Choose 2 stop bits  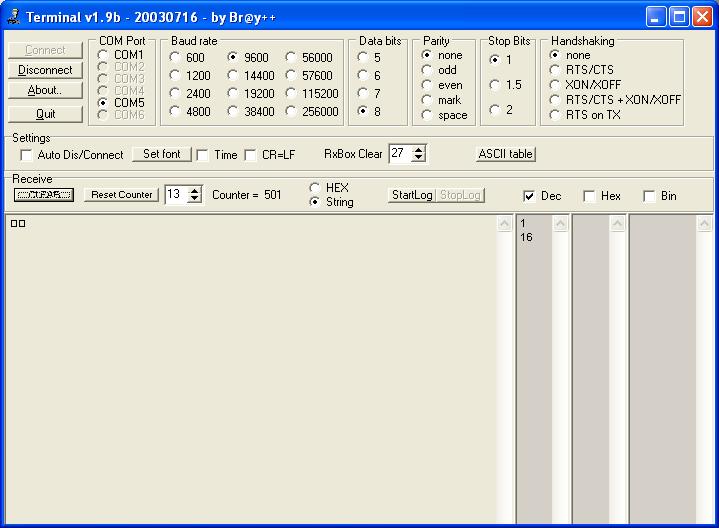click(495, 110)
